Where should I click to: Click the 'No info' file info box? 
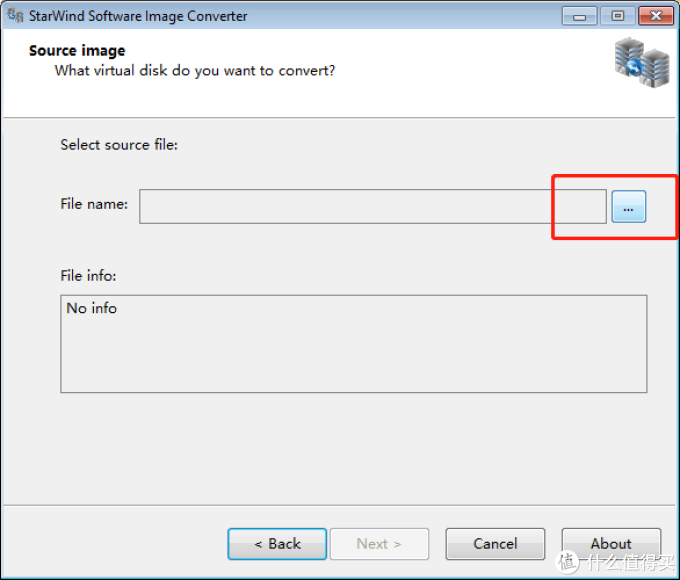pyautogui.click(x=353, y=344)
